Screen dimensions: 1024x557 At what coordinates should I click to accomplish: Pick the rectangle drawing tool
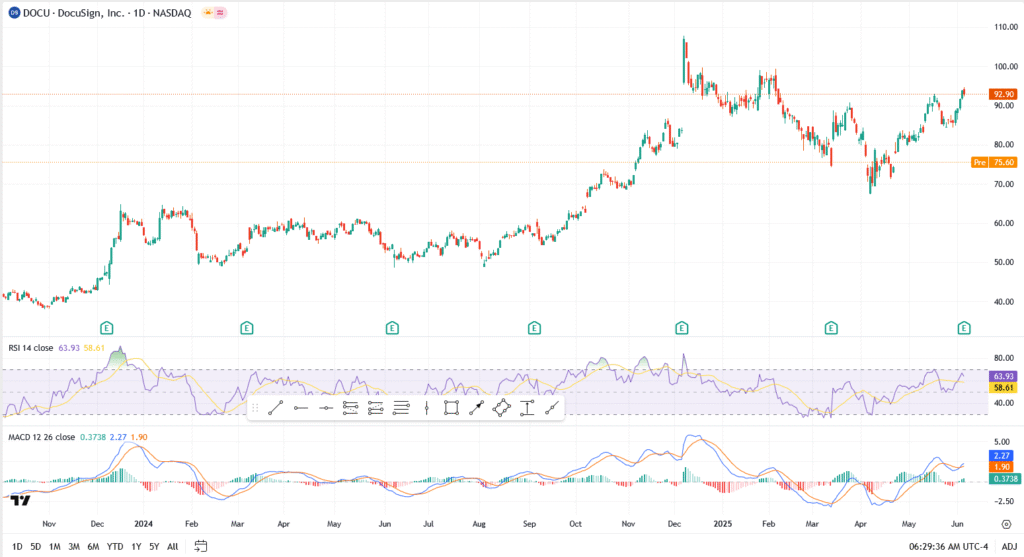click(x=451, y=407)
